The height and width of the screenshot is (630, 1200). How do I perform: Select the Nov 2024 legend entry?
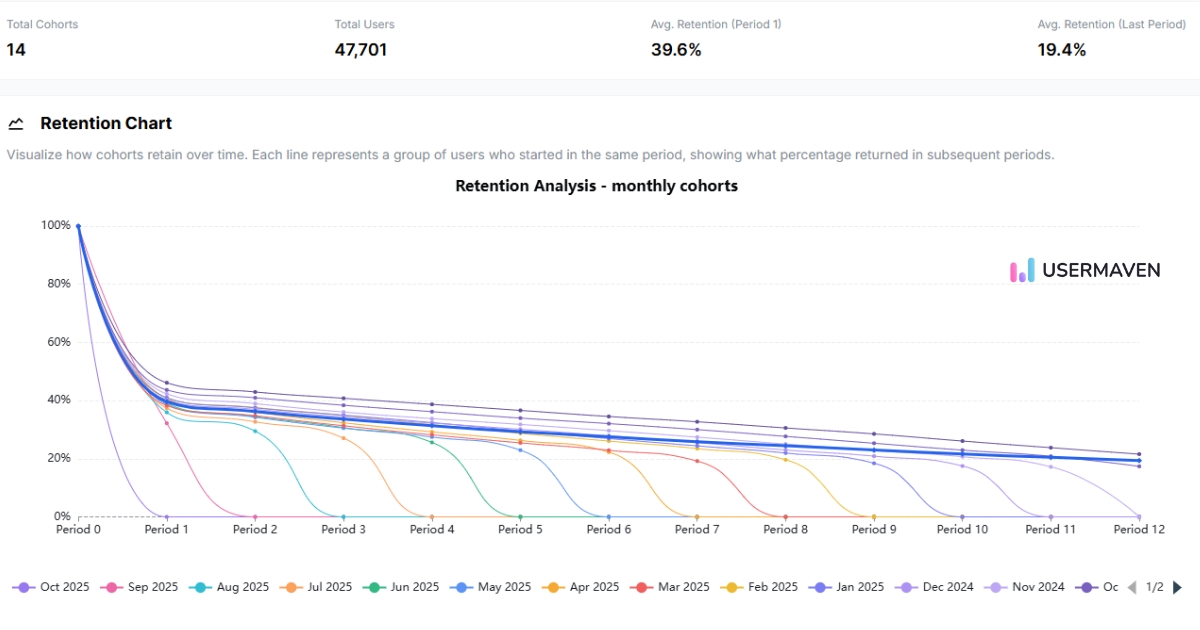point(1025,587)
